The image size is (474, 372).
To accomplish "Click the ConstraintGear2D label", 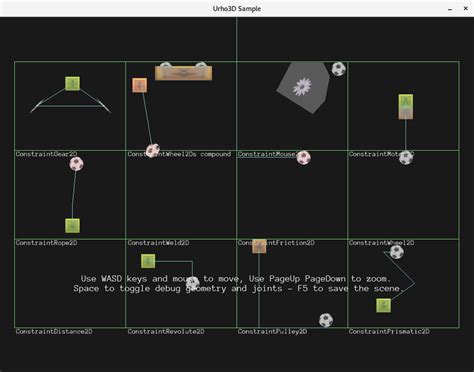I will (x=46, y=154).
